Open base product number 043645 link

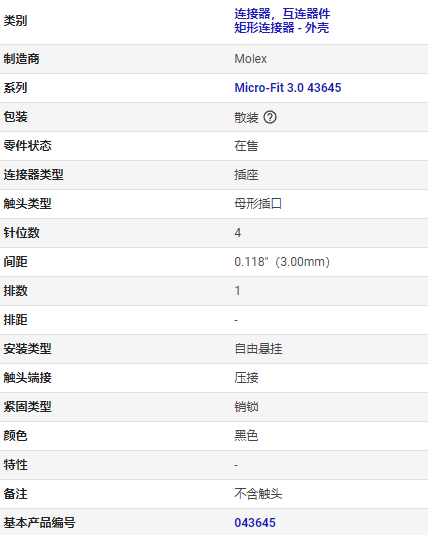tap(255, 523)
